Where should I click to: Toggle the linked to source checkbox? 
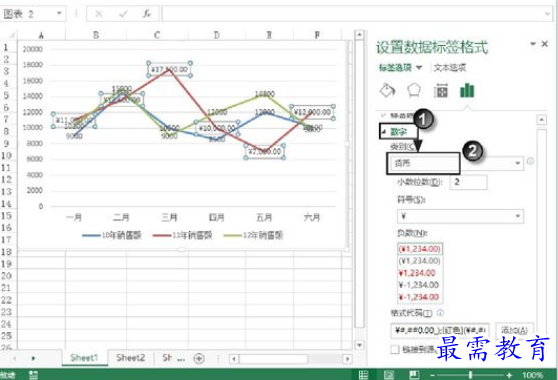395,350
